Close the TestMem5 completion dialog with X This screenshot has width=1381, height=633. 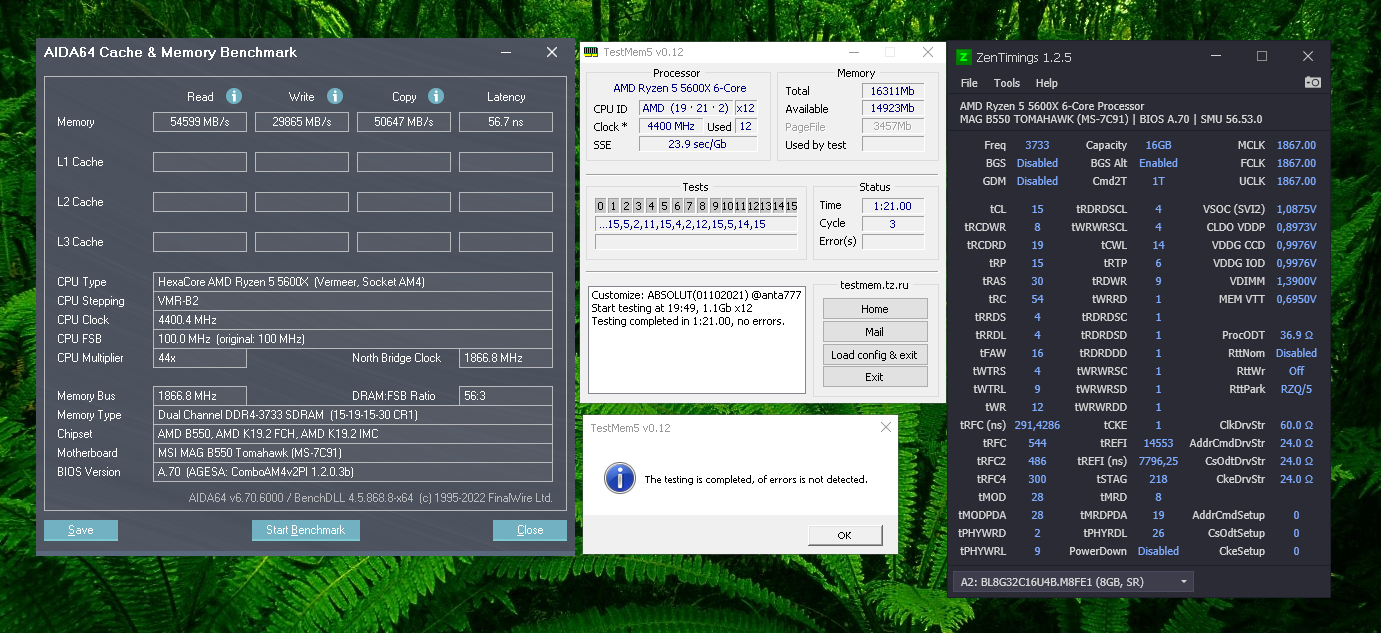click(885, 428)
